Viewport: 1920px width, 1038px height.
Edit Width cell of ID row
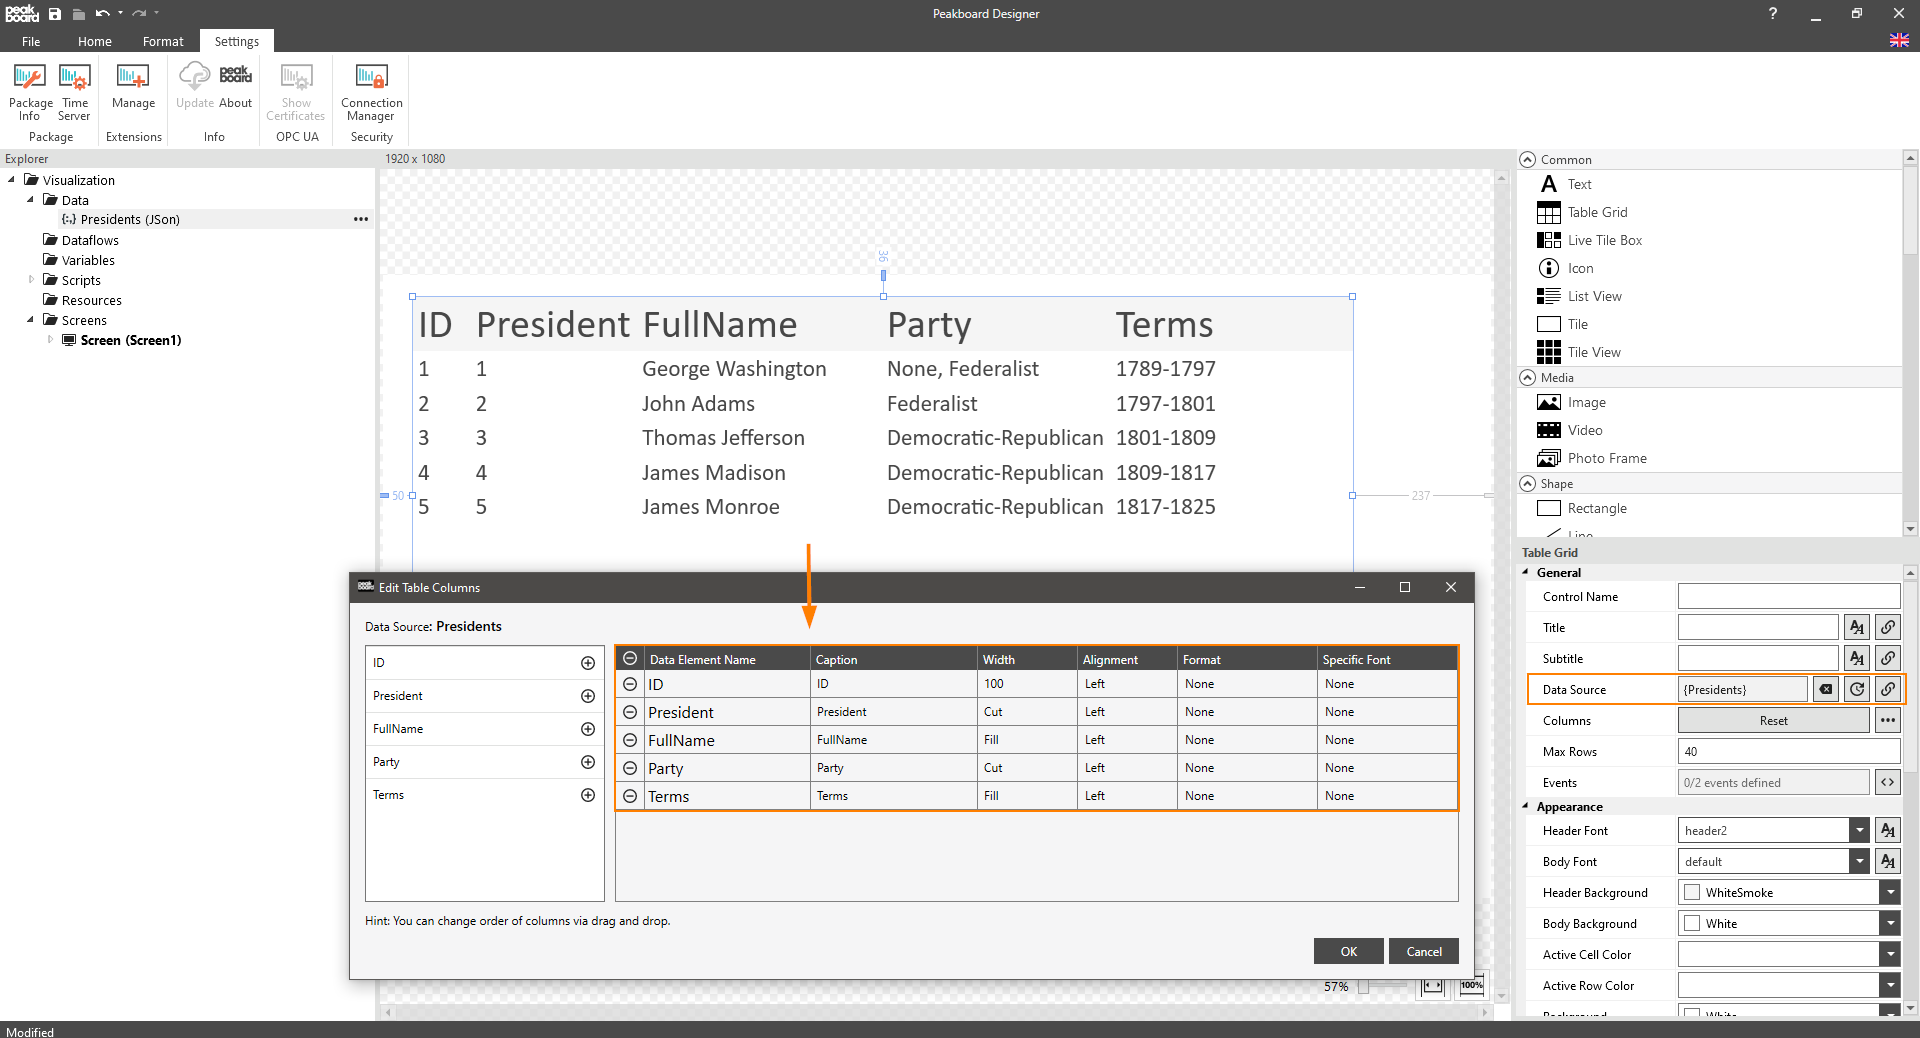click(x=1027, y=684)
